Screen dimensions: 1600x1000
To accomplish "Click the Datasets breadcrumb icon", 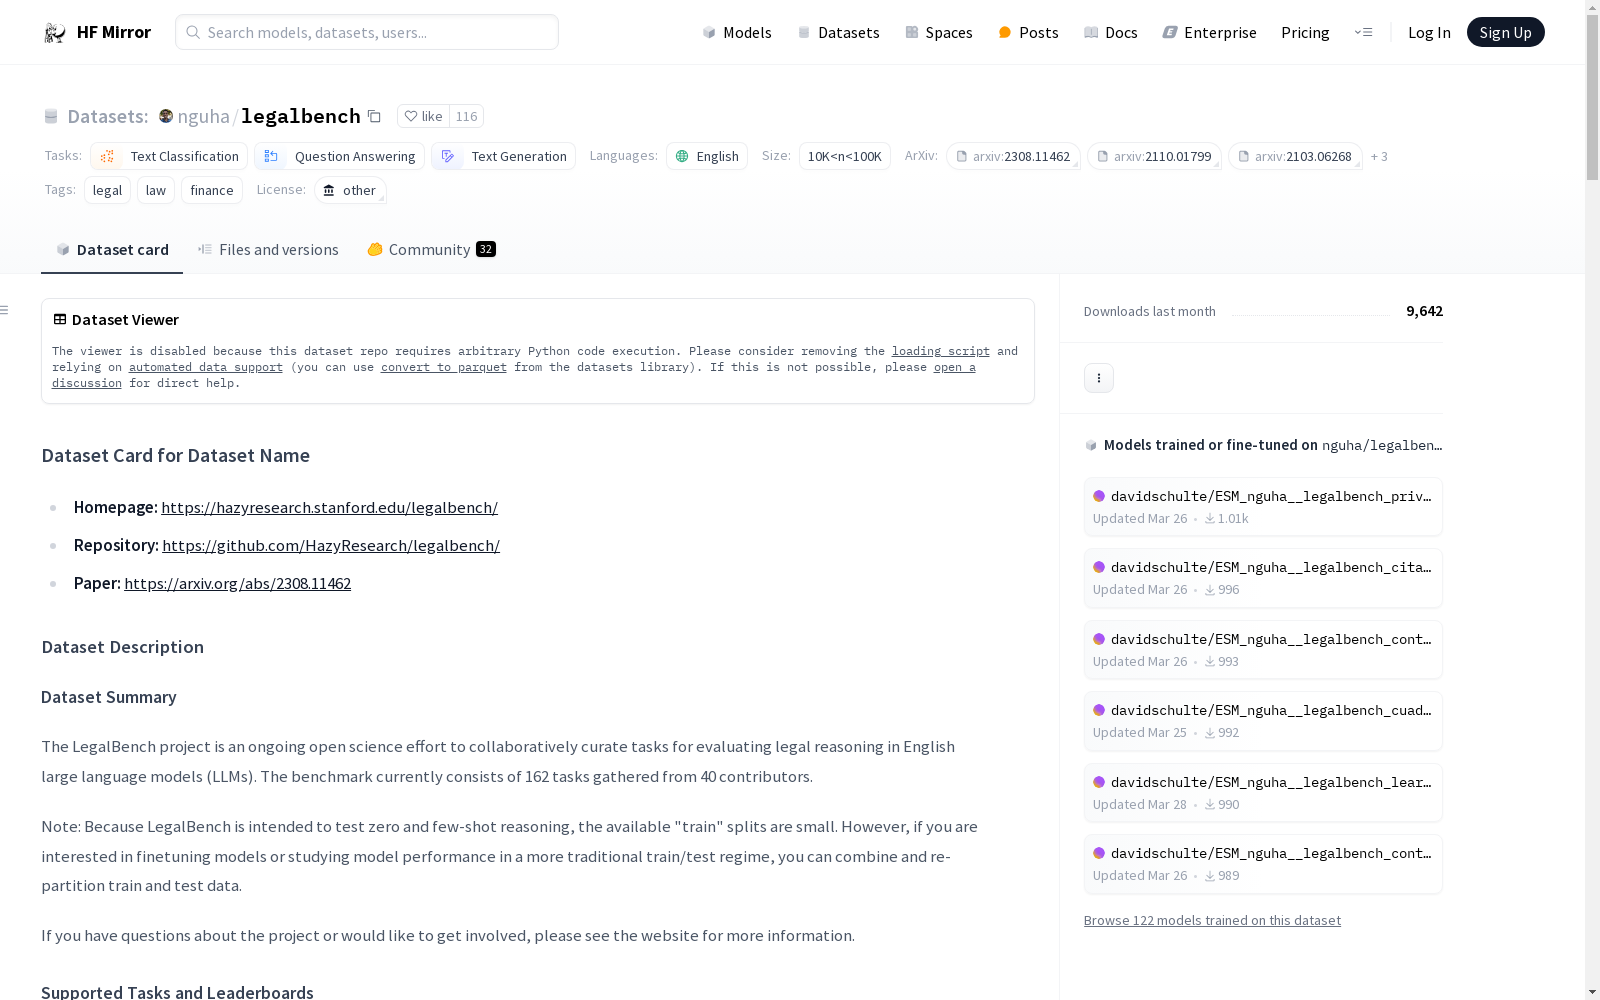I will [51, 116].
